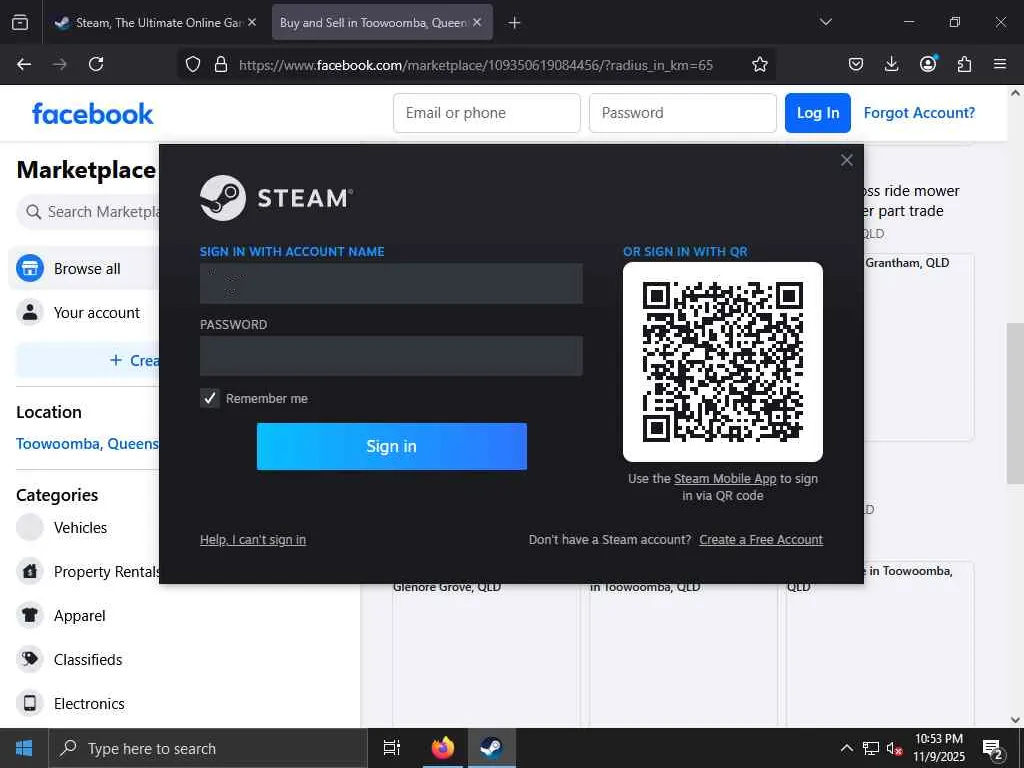The image size is (1024, 768).
Task: Change the Toowoomba, Queensland location link
Action: pos(88,444)
